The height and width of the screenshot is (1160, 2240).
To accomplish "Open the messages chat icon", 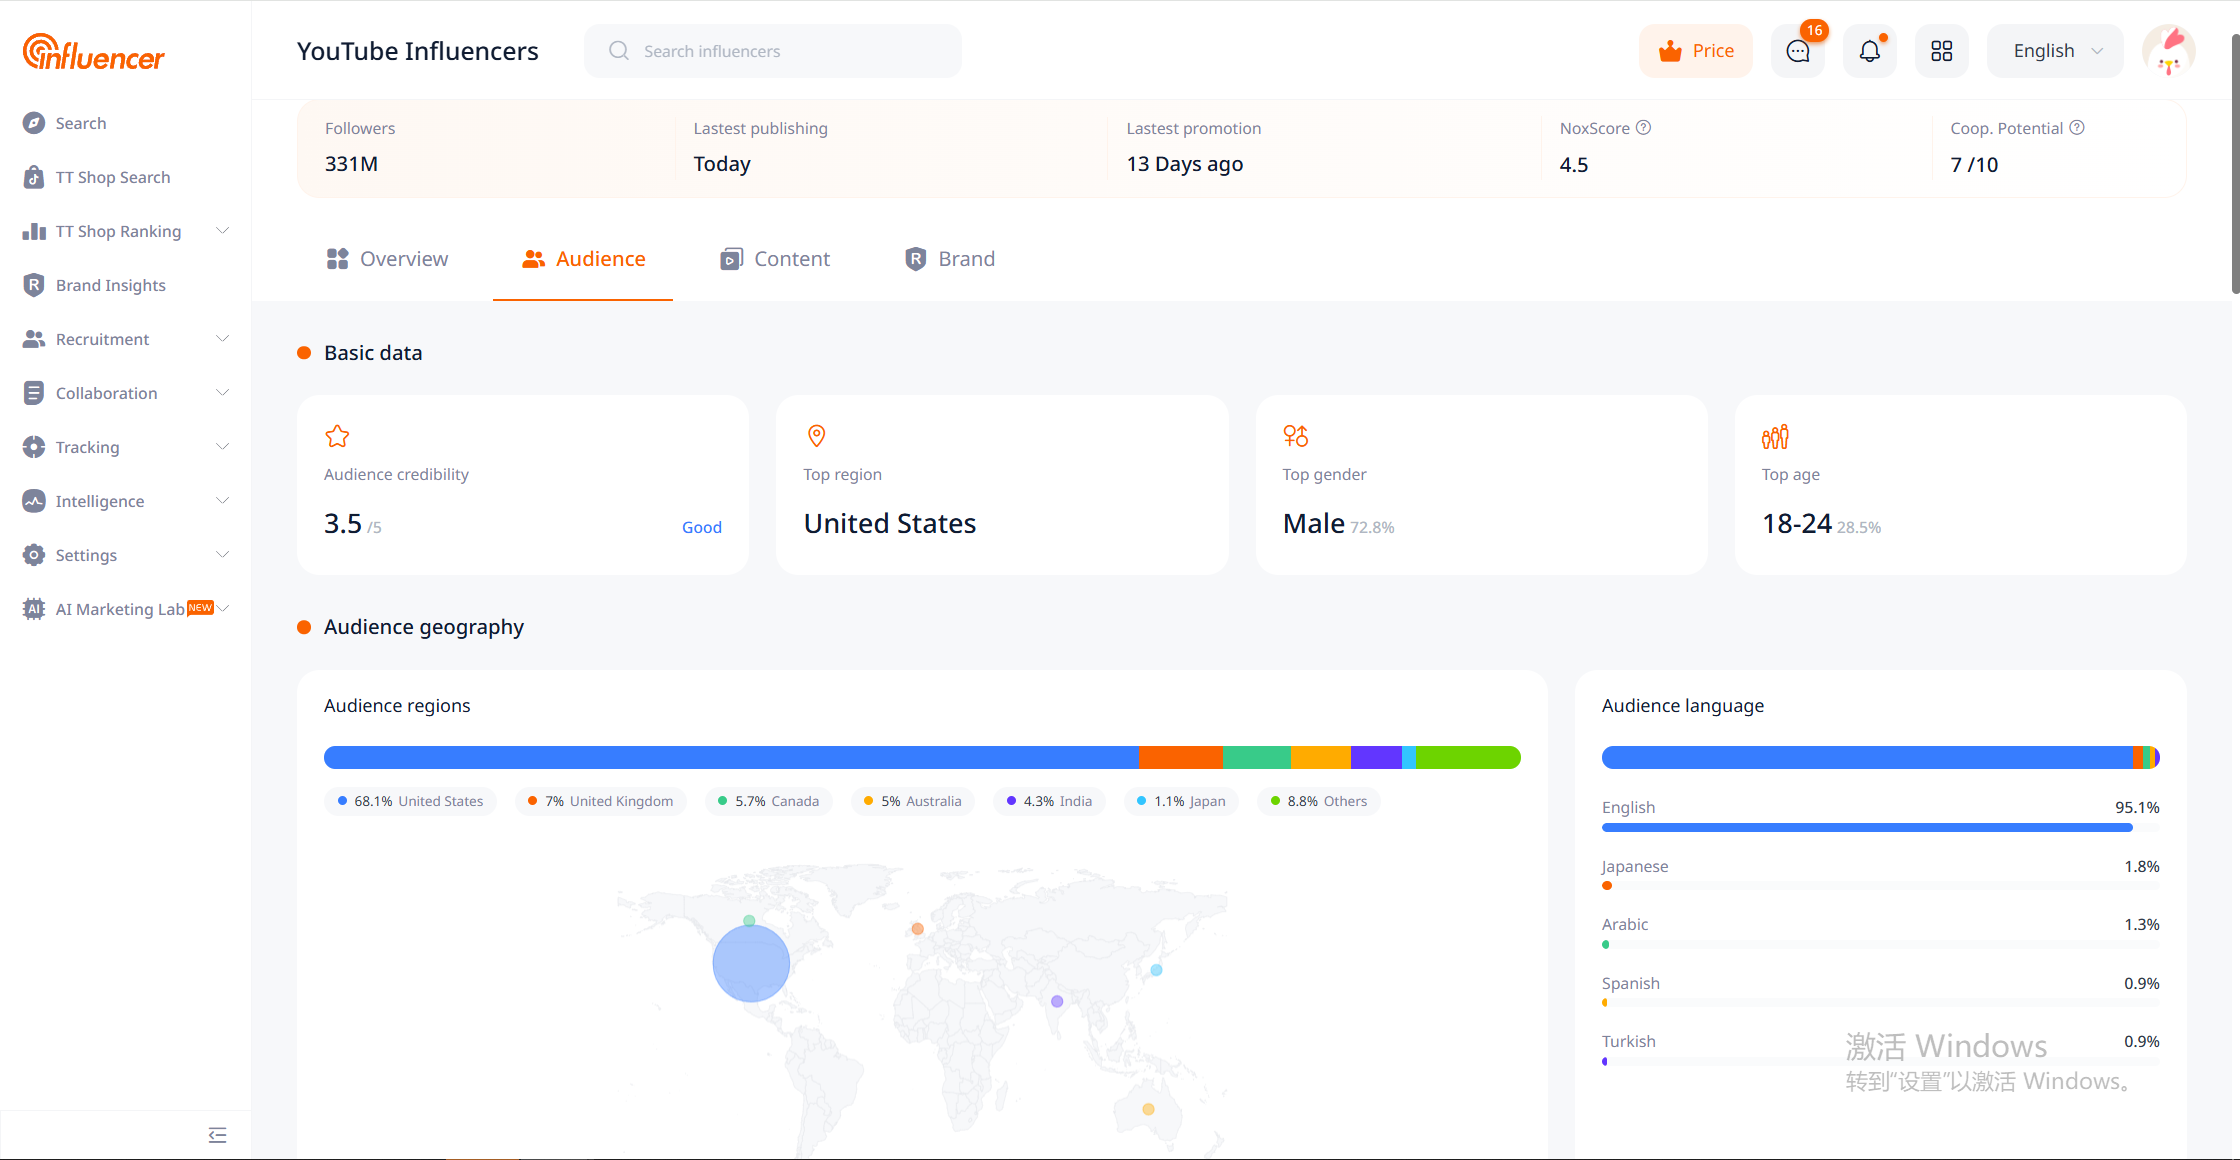I will (x=1797, y=51).
